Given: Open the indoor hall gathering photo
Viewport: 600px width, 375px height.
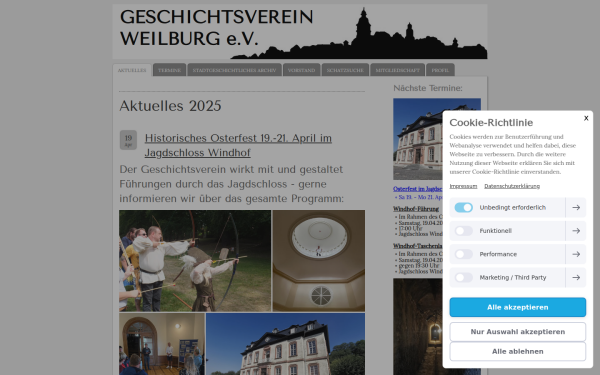Looking at the screenshot, I should pos(162,344).
